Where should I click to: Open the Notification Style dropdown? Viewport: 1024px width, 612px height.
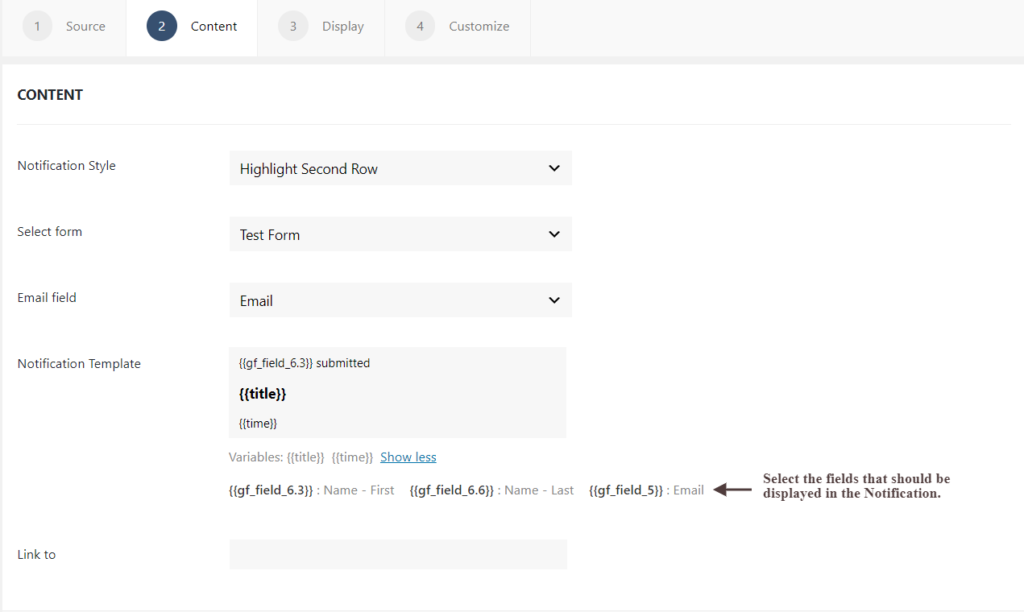pyautogui.click(x=400, y=169)
